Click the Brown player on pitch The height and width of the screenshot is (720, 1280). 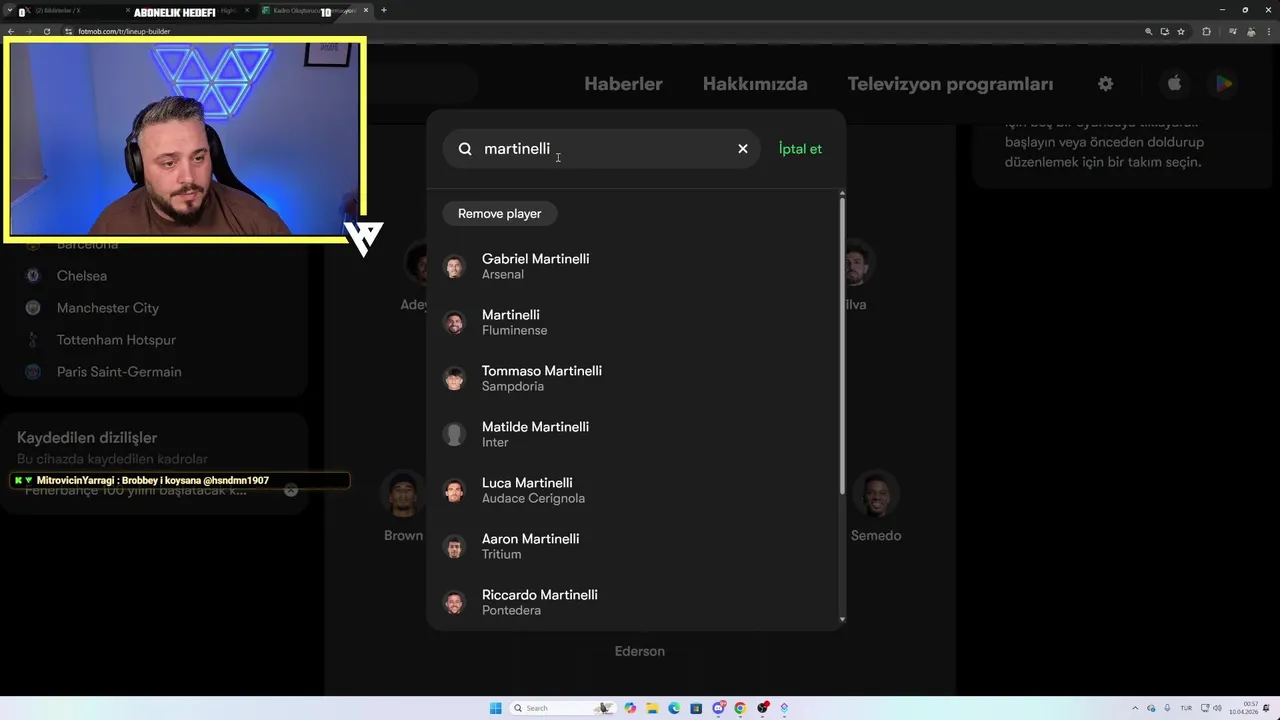[403, 507]
